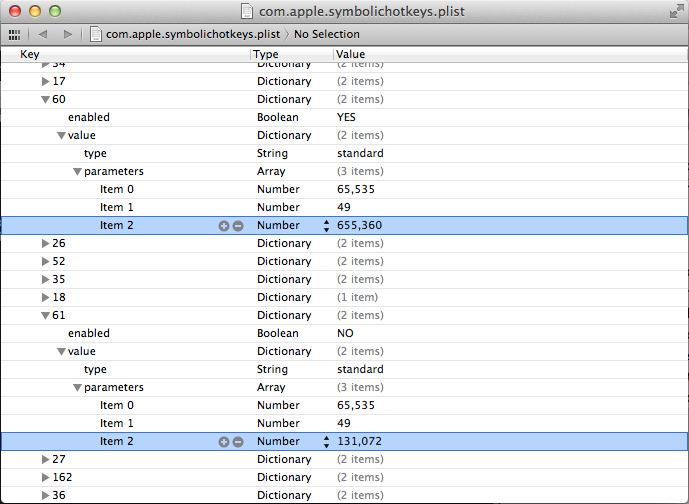Click standard value under key 61
This screenshot has height=504, width=689.
pos(360,370)
